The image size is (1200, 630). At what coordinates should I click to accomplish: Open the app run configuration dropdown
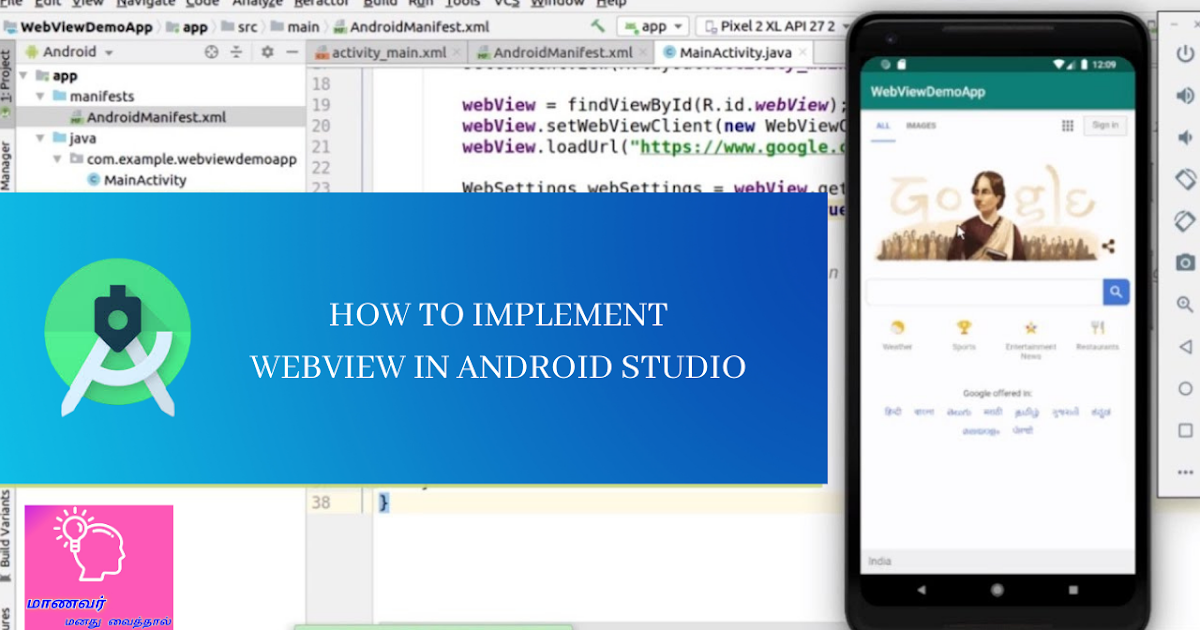click(x=653, y=26)
